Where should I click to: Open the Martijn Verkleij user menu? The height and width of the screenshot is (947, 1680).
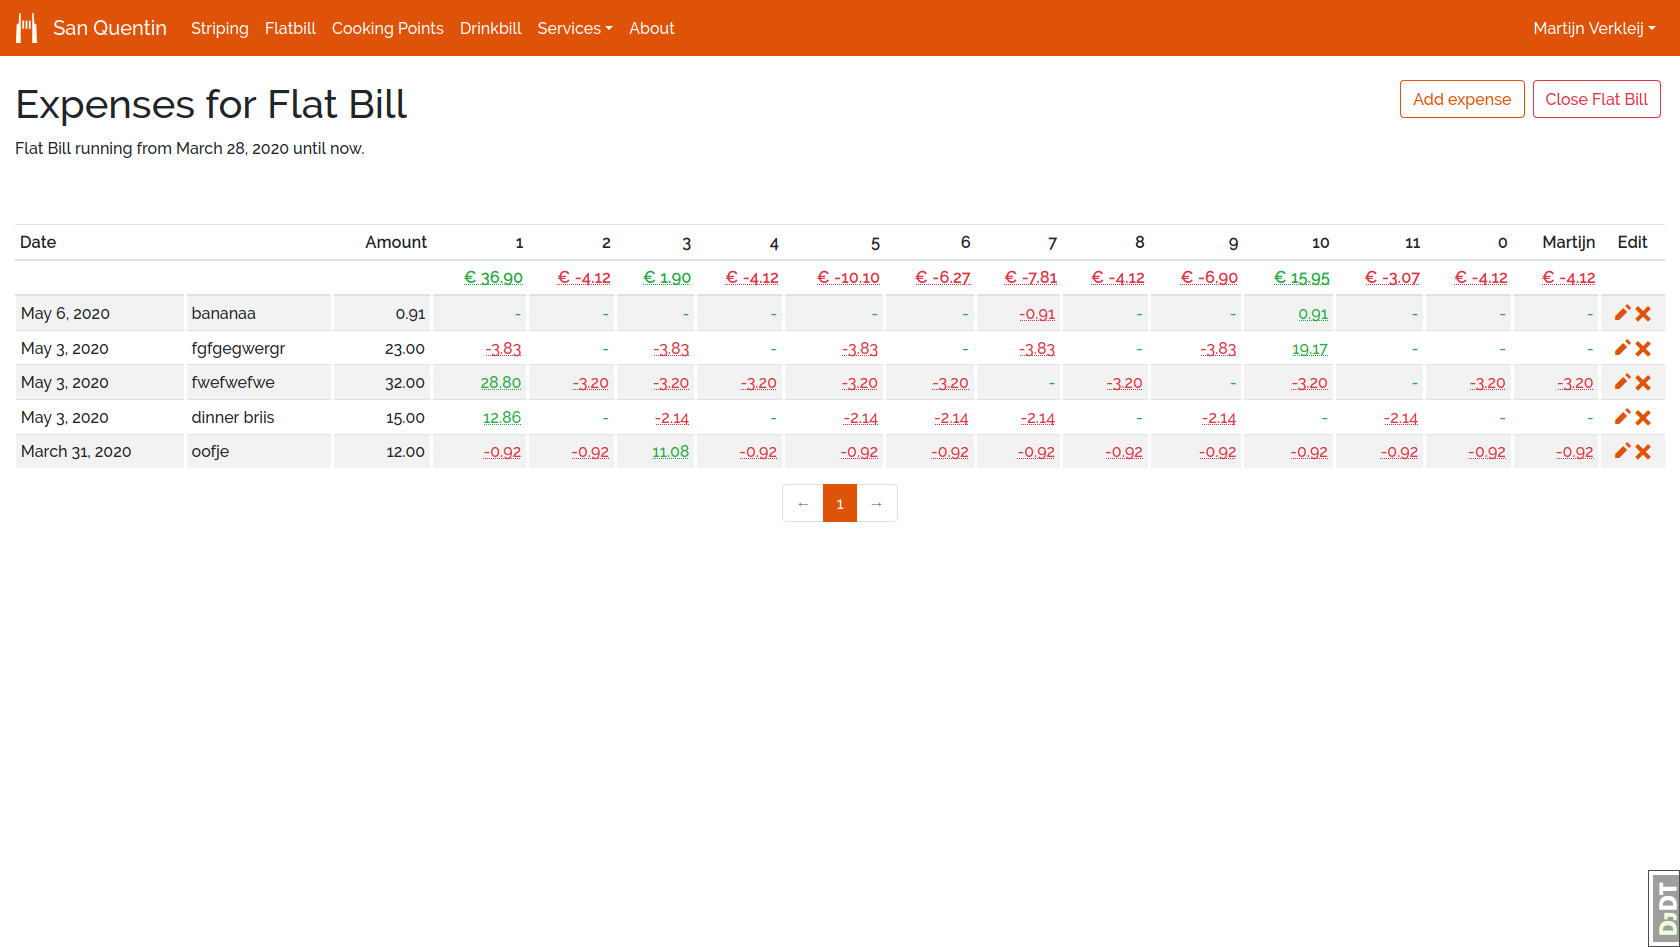(x=1593, y=28)
